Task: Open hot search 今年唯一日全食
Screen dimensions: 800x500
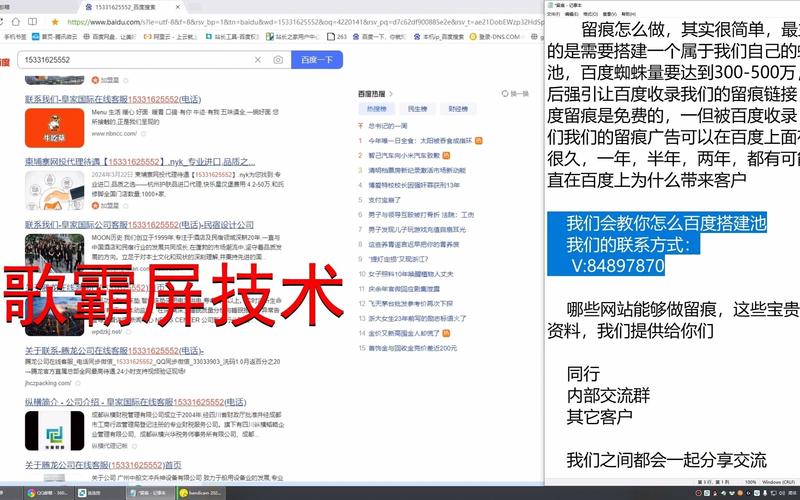Action: [421, 140]
